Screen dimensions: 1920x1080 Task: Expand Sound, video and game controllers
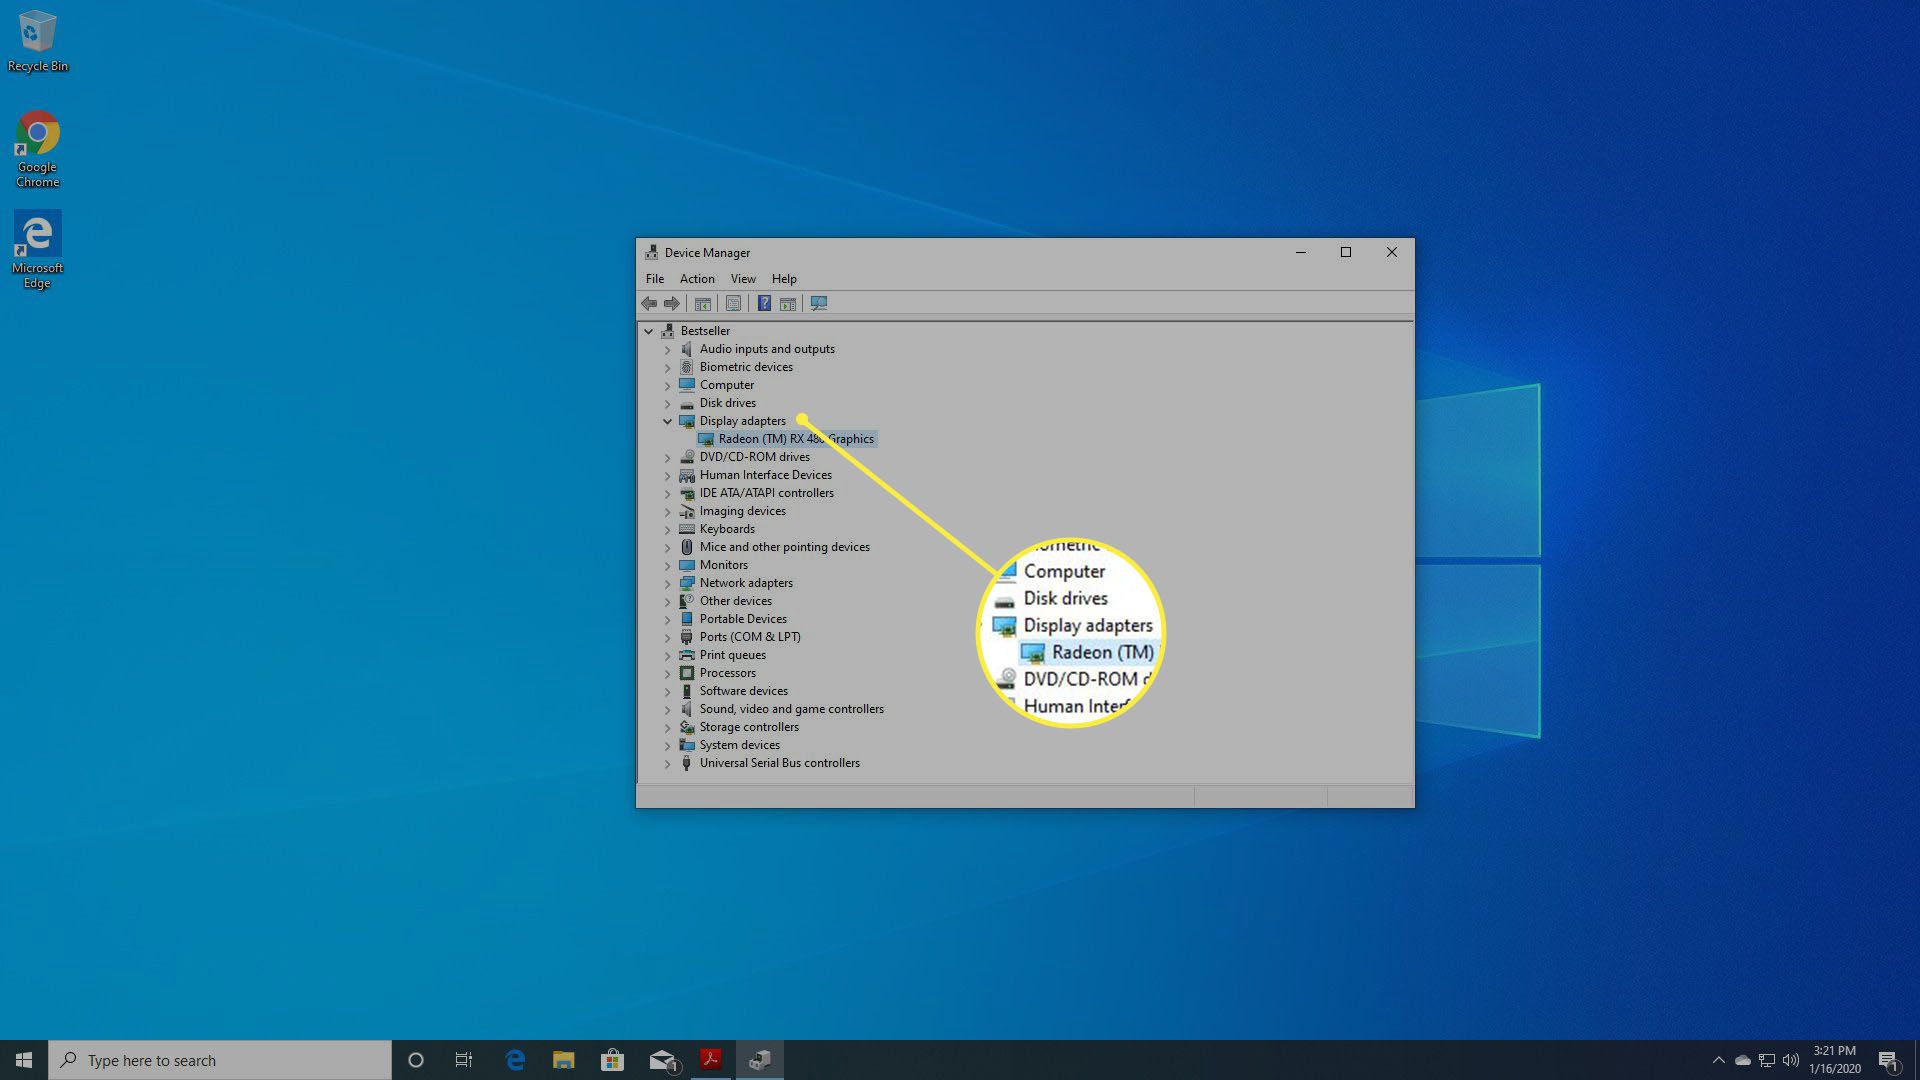pyautogui.click(x=668, y=709)
